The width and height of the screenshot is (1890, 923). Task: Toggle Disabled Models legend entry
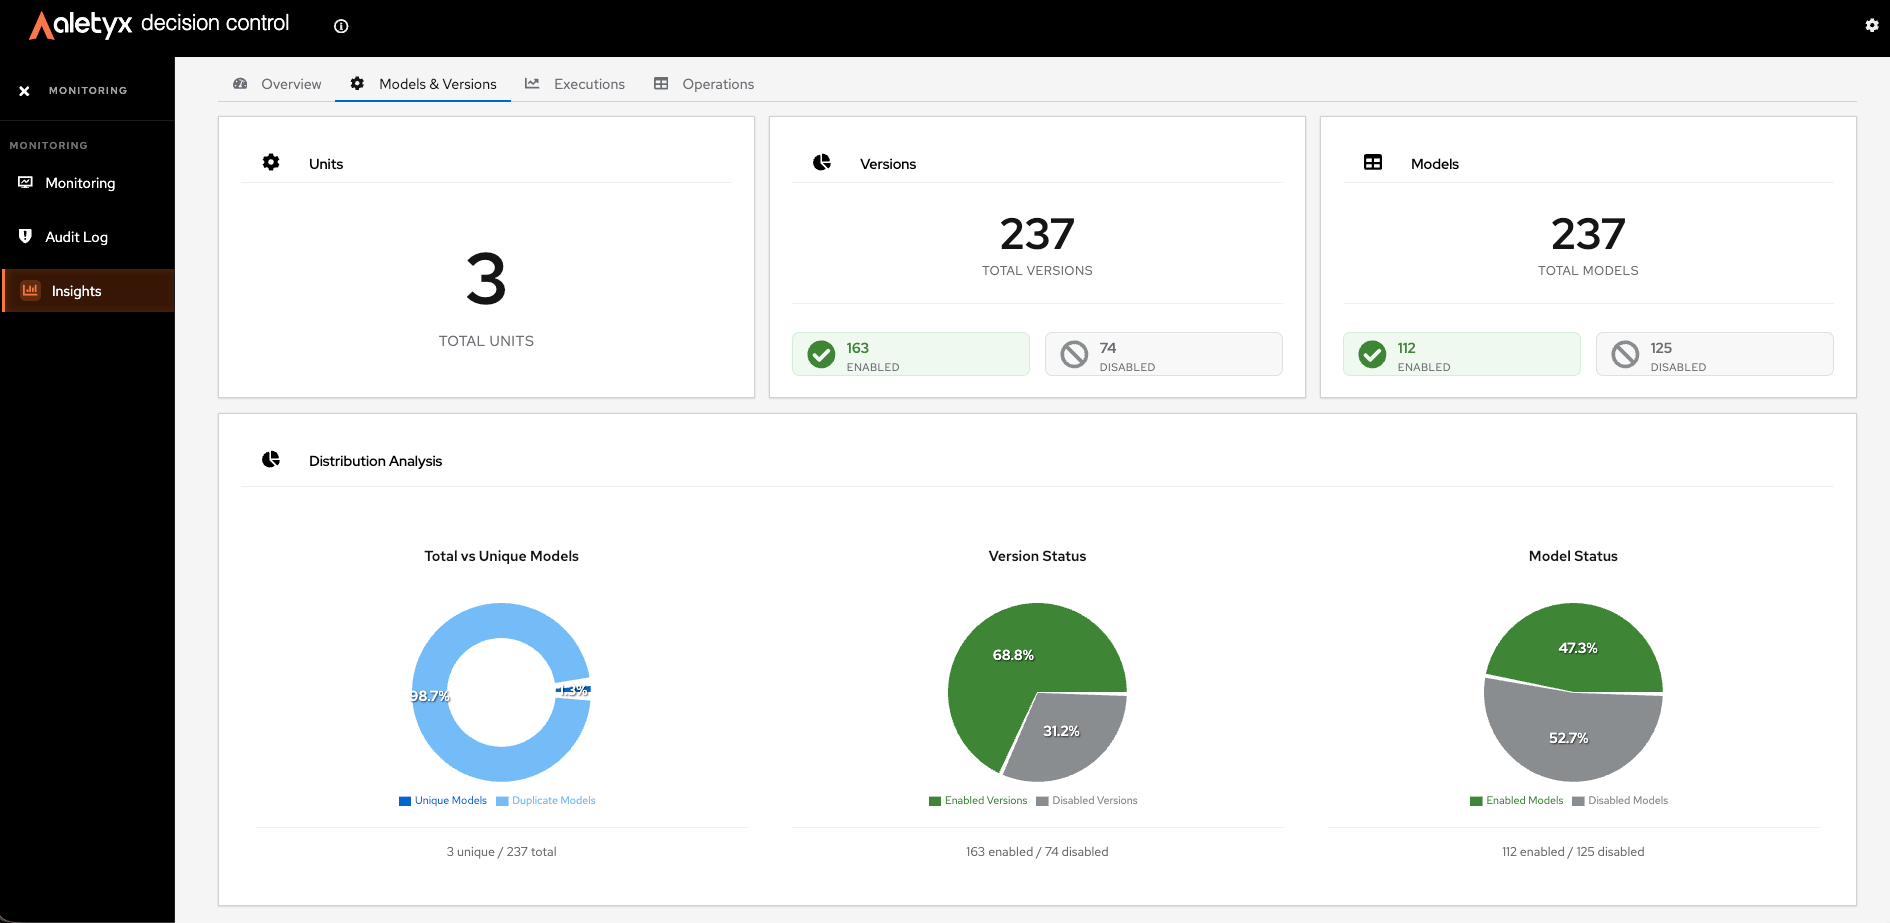click(1620, 801)
